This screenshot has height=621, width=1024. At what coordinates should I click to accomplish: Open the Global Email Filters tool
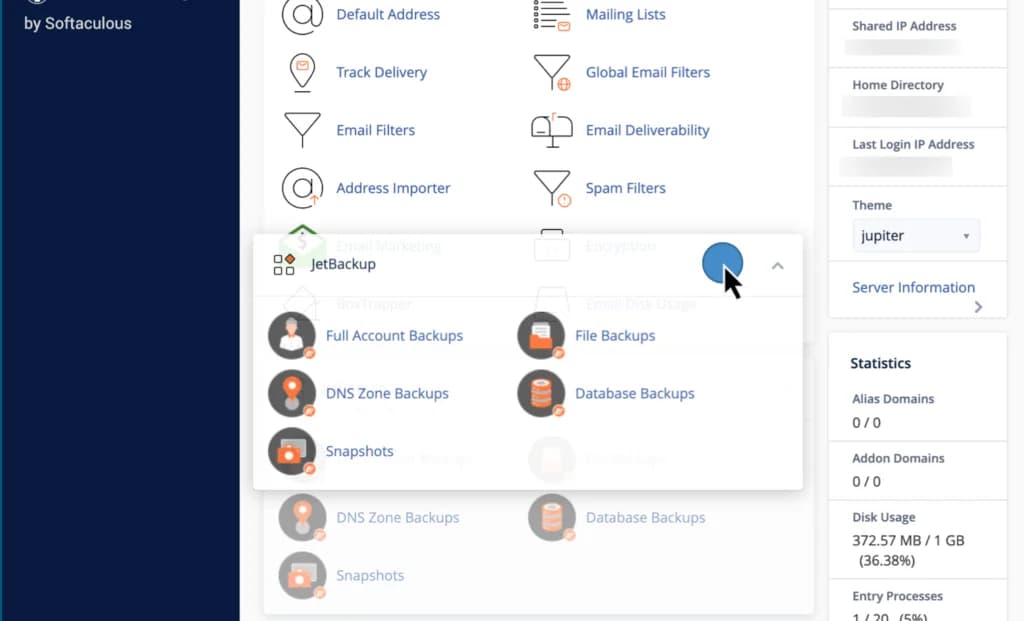point(645,72)
